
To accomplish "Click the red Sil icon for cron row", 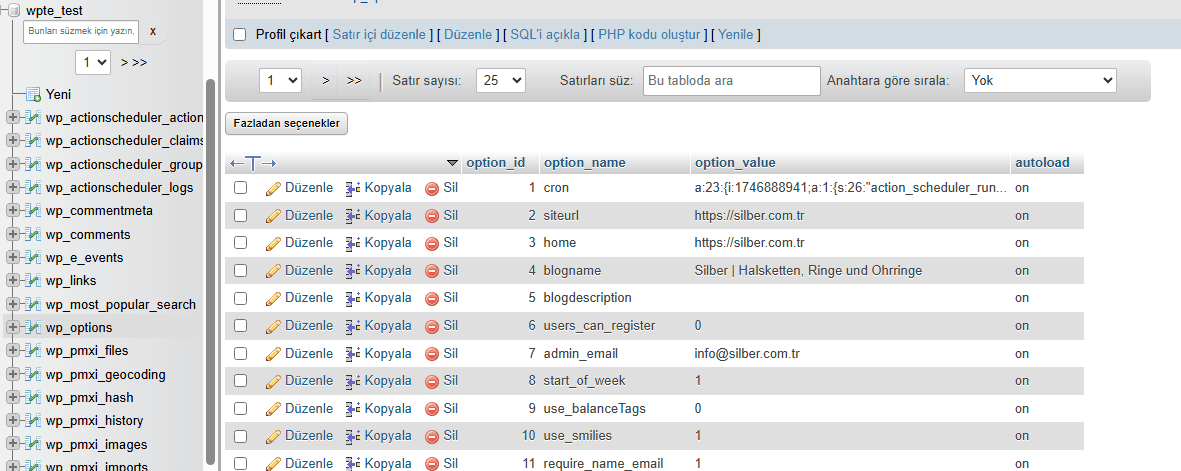I will click(x=432, y=188).
